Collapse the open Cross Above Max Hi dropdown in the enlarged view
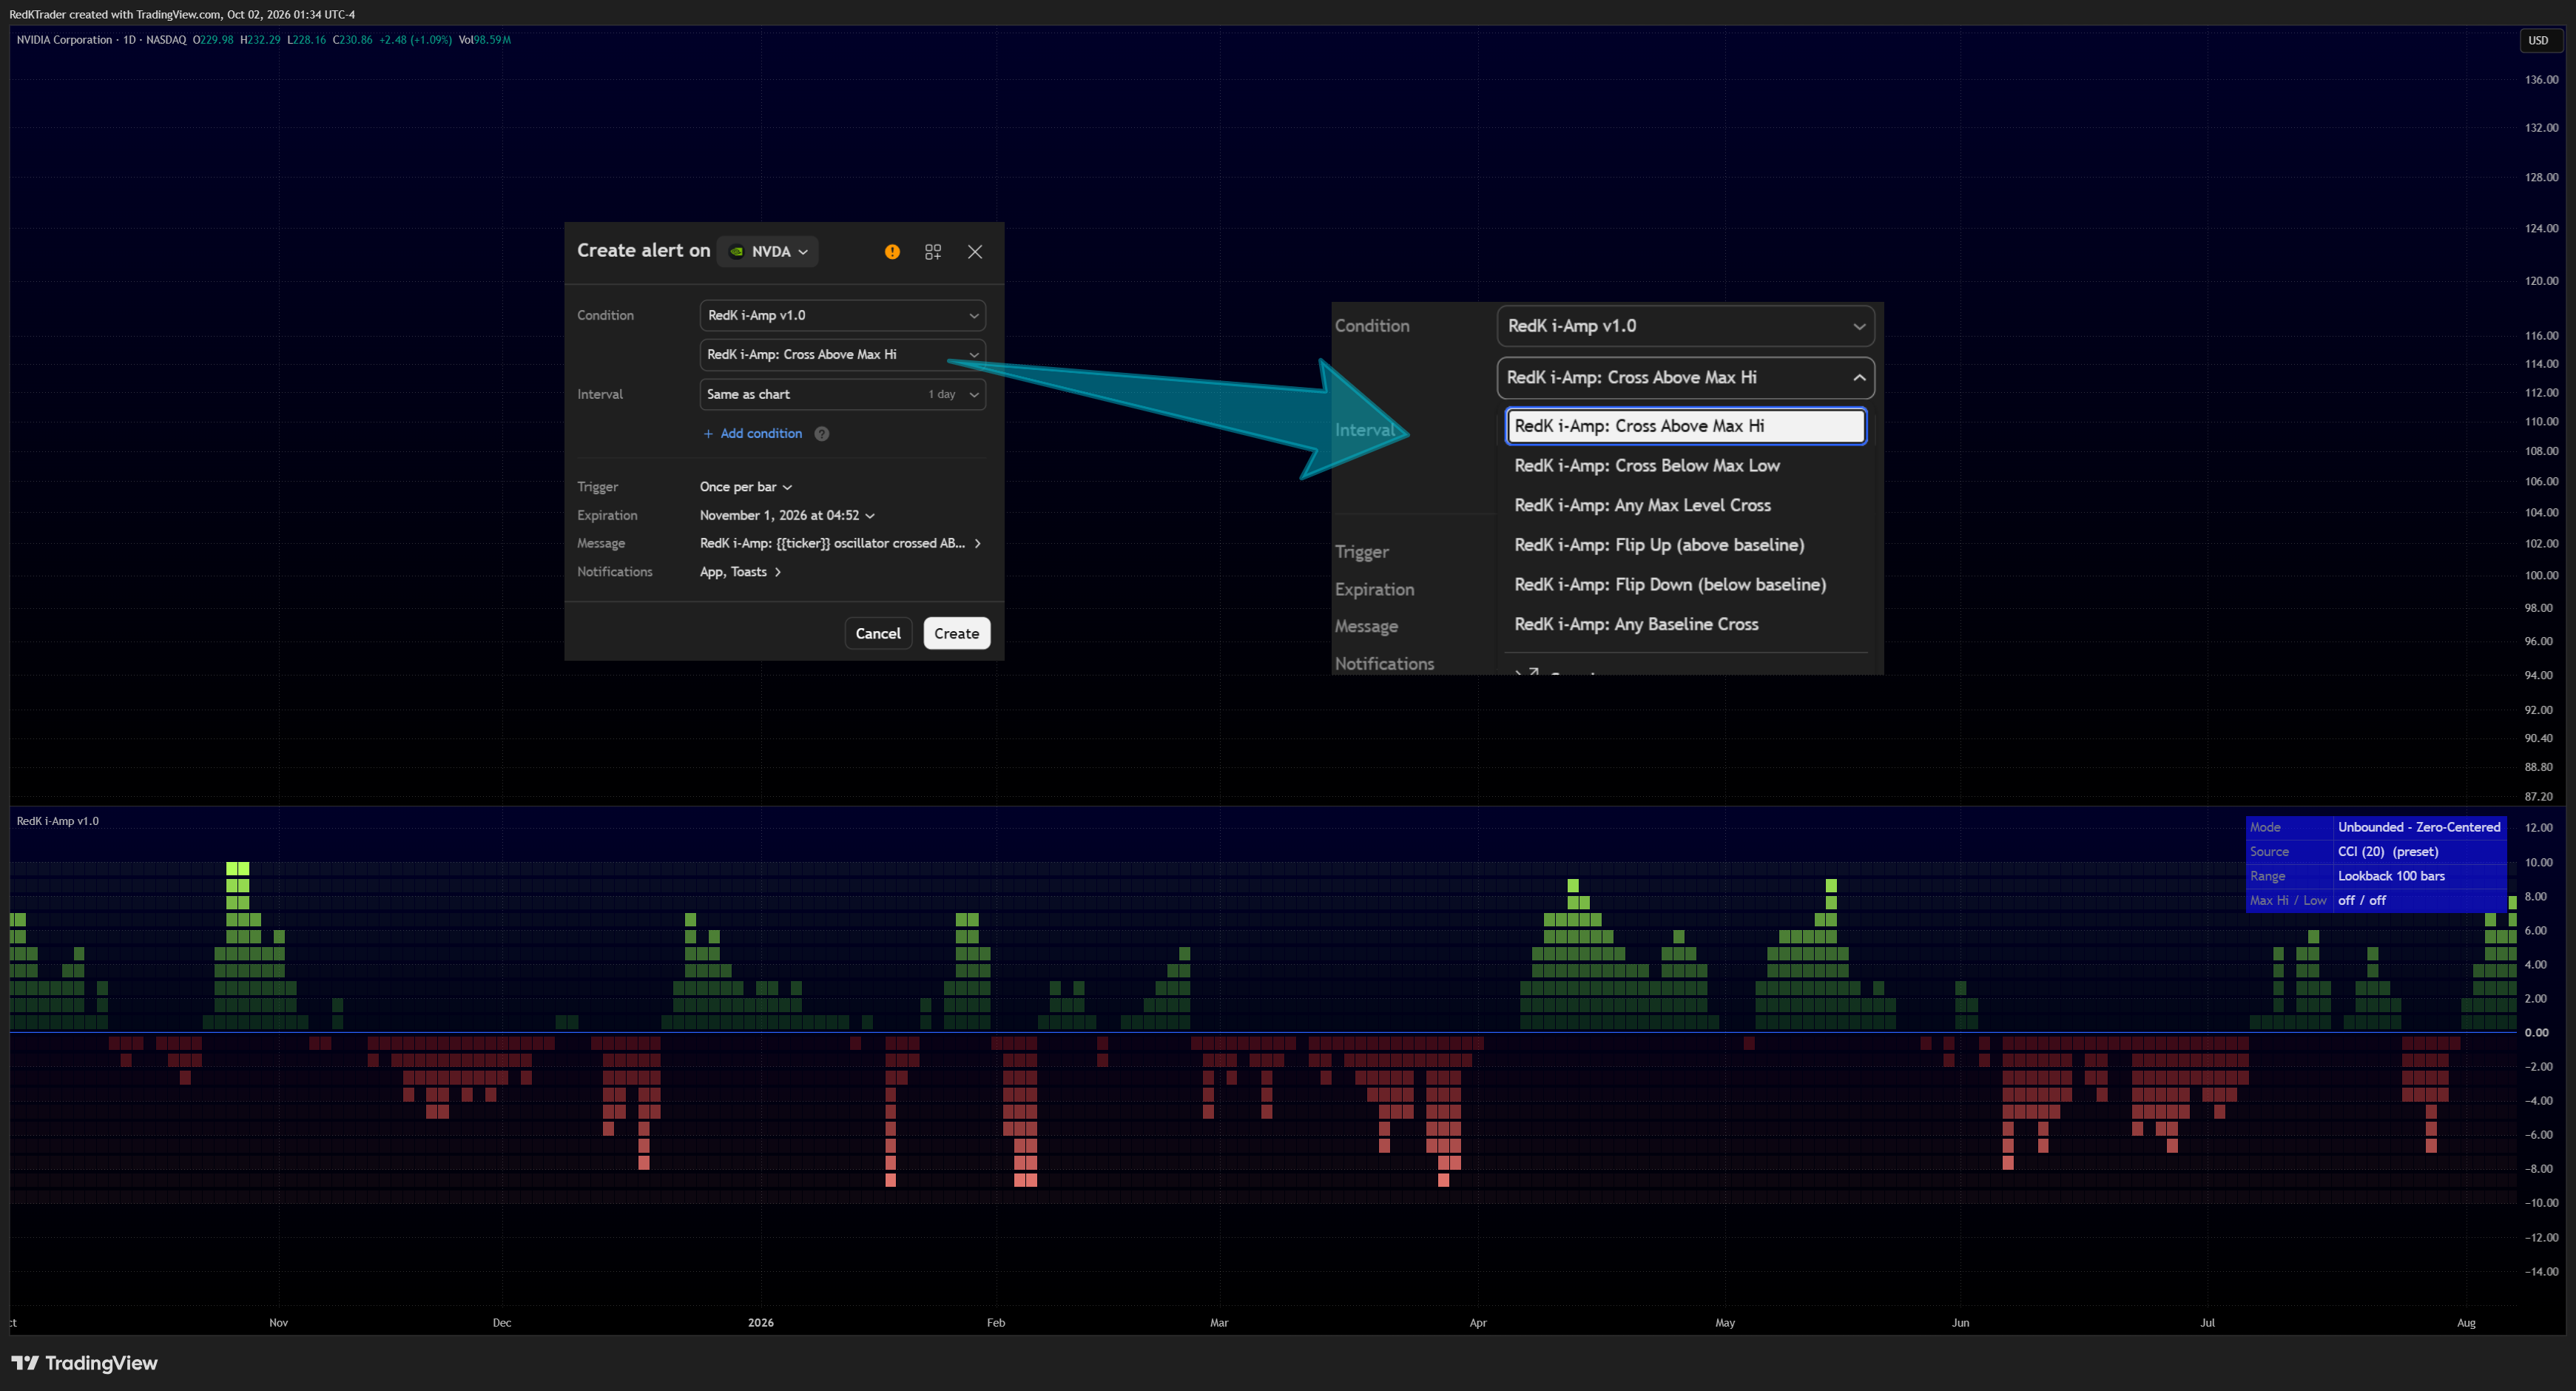Viewport: 2576px width, 1391px height. [x=1685, y=377]
